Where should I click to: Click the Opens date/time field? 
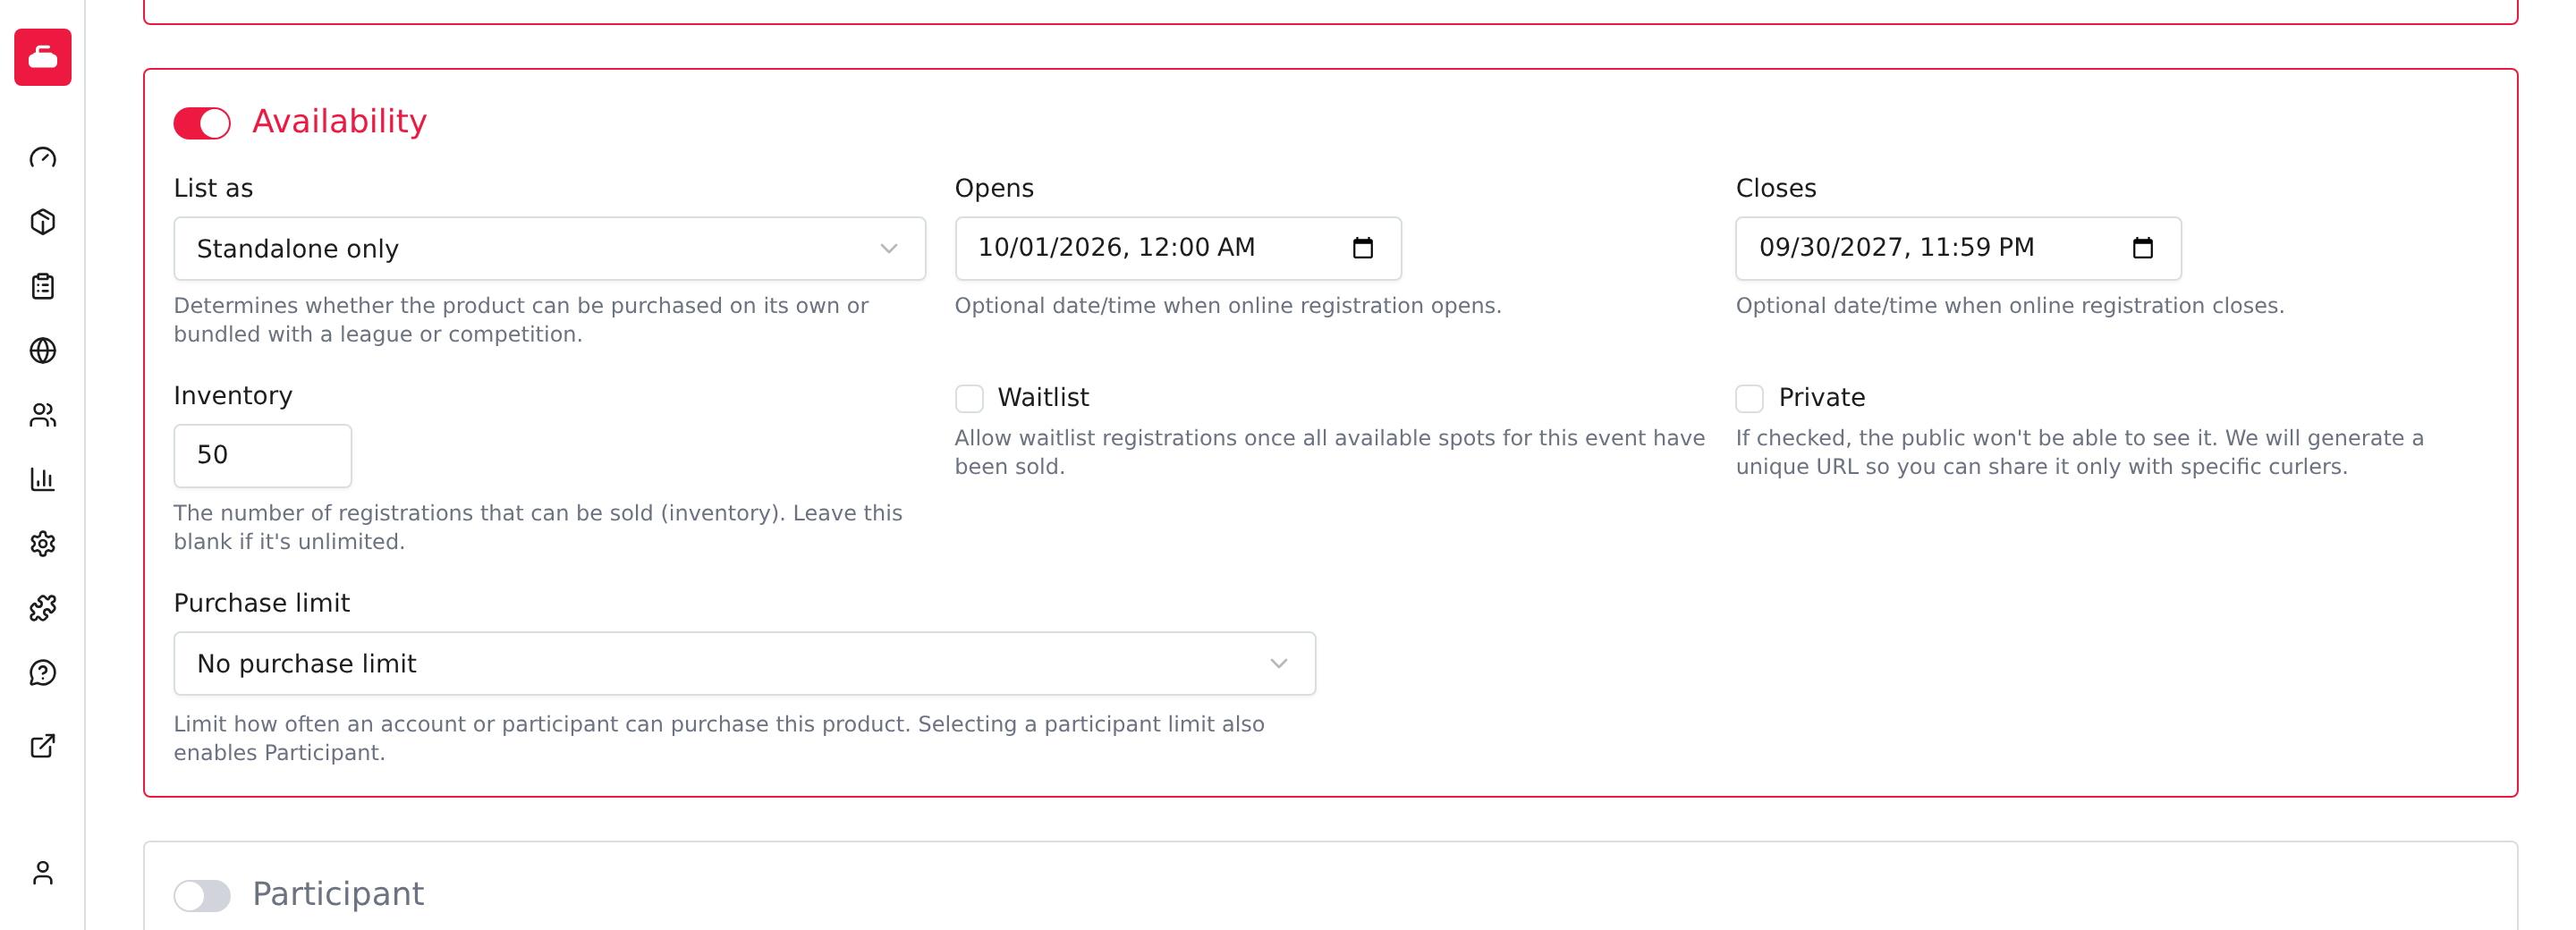click(x=1178, y=248)
